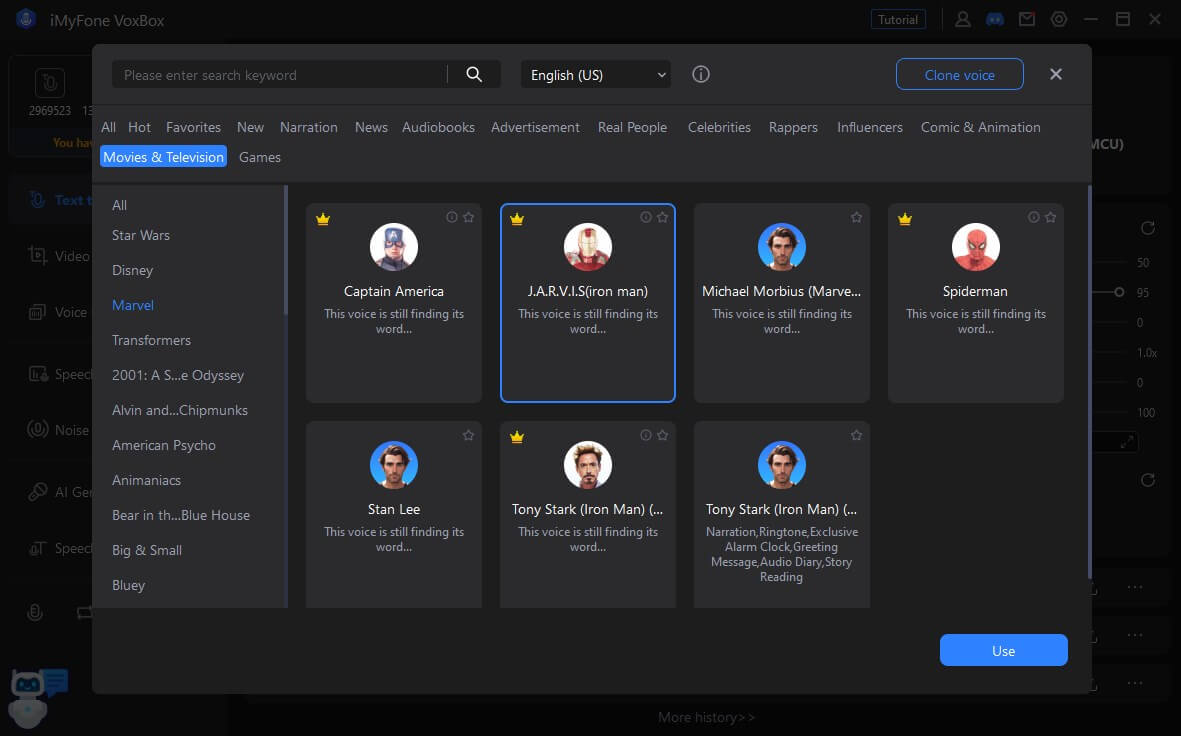The height and width of the screenshot is (736, 1181).
Task: Open the Favorites category tab
Action: pyautogui.click(x=194, y=127)
